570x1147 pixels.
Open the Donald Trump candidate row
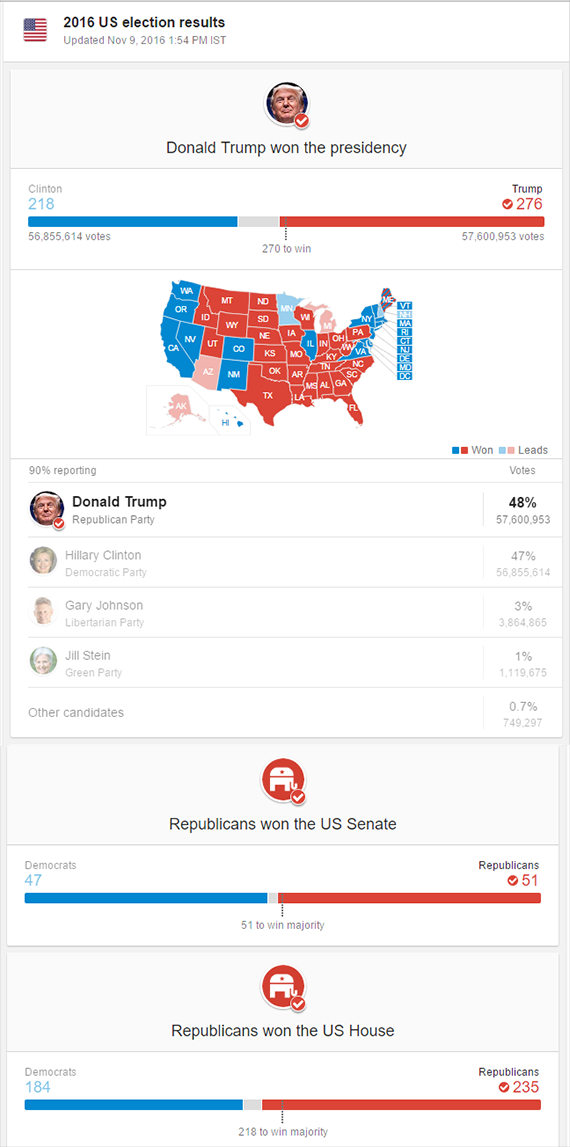[x=290, y=510]
